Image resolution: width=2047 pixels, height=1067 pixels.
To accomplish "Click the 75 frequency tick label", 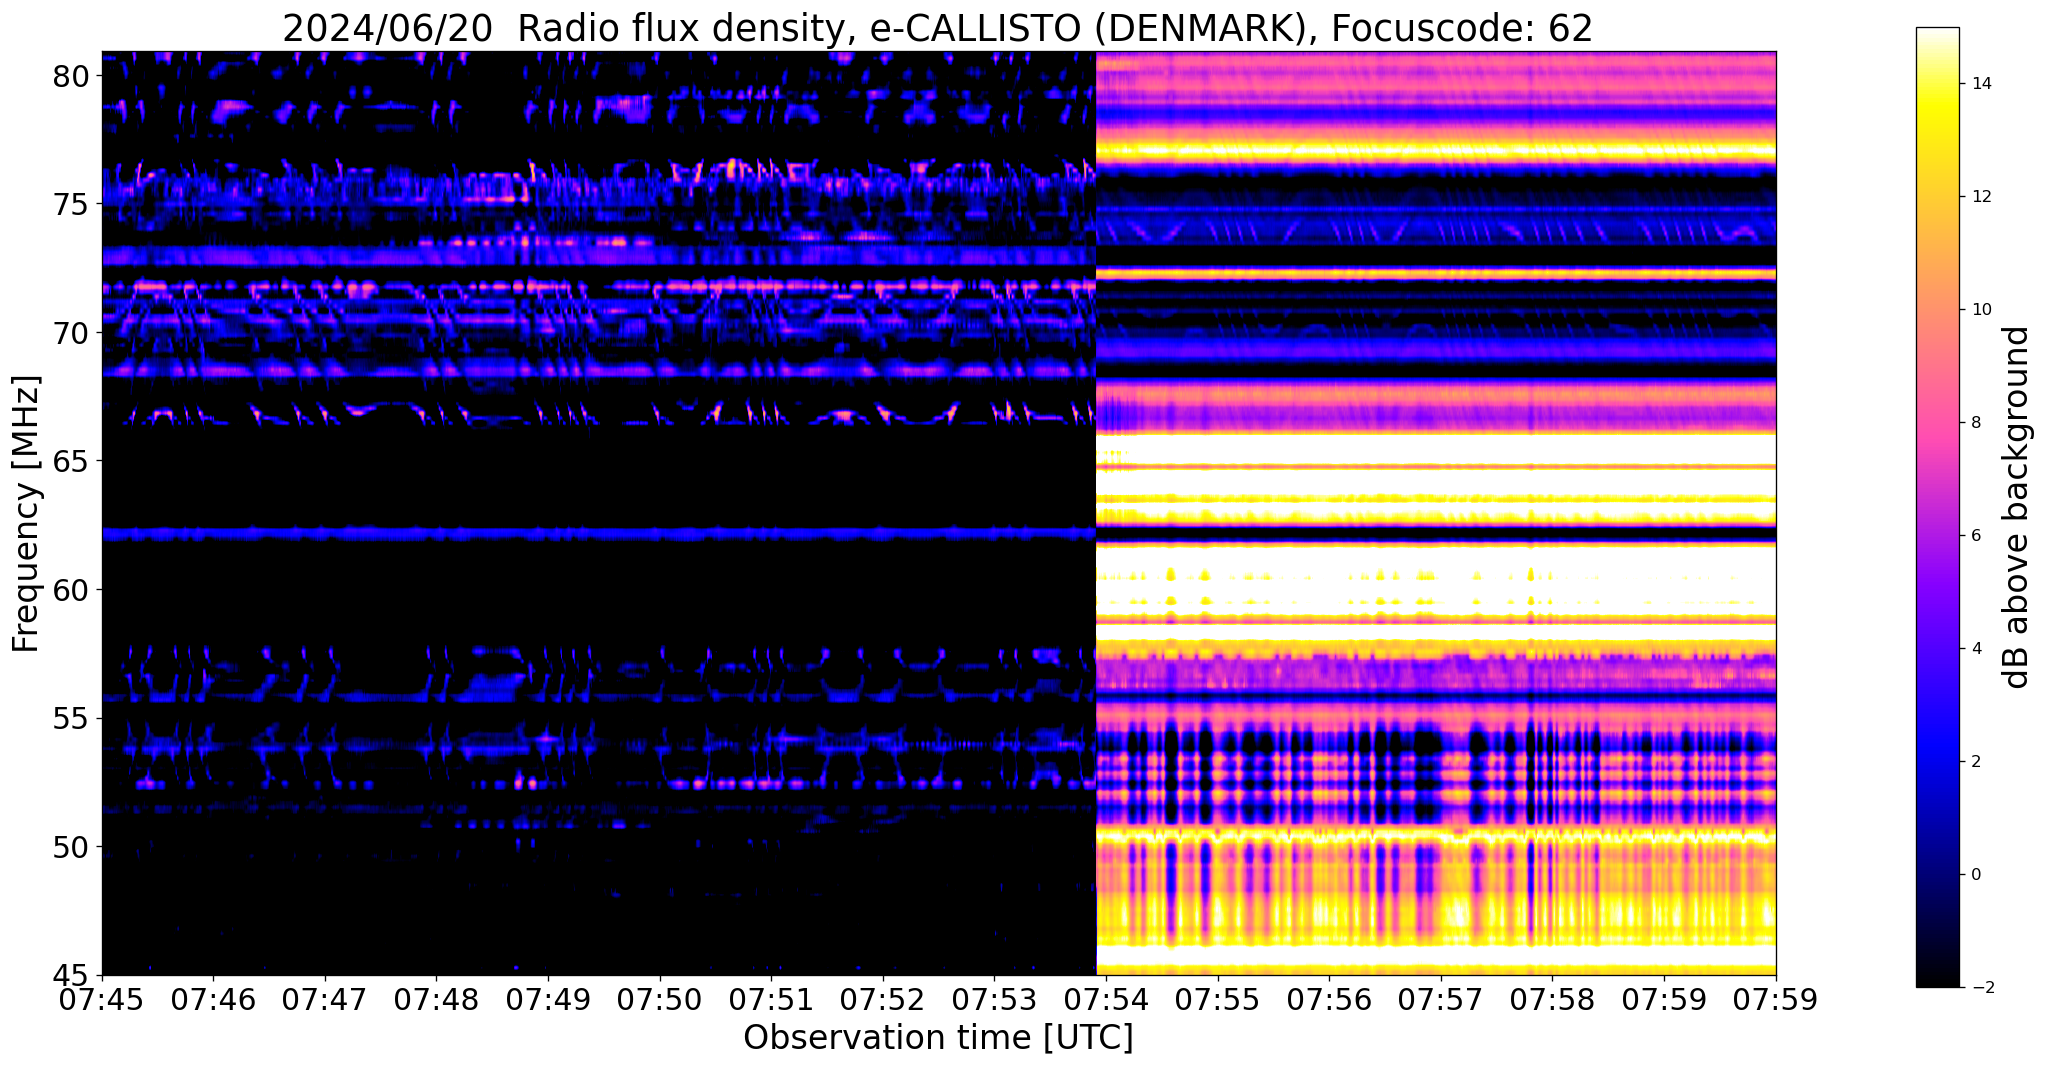I will 71,204.
